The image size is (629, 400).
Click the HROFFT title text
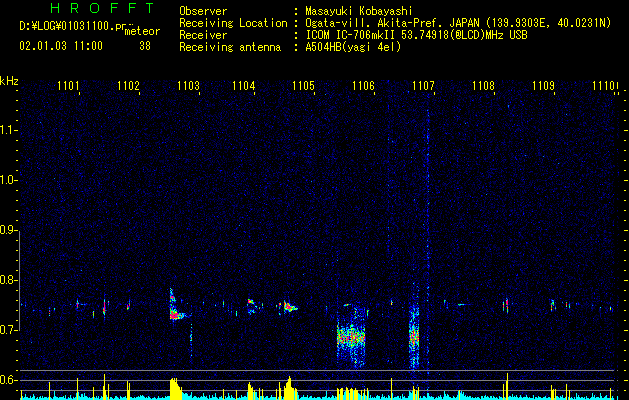[x=102, y=8]
